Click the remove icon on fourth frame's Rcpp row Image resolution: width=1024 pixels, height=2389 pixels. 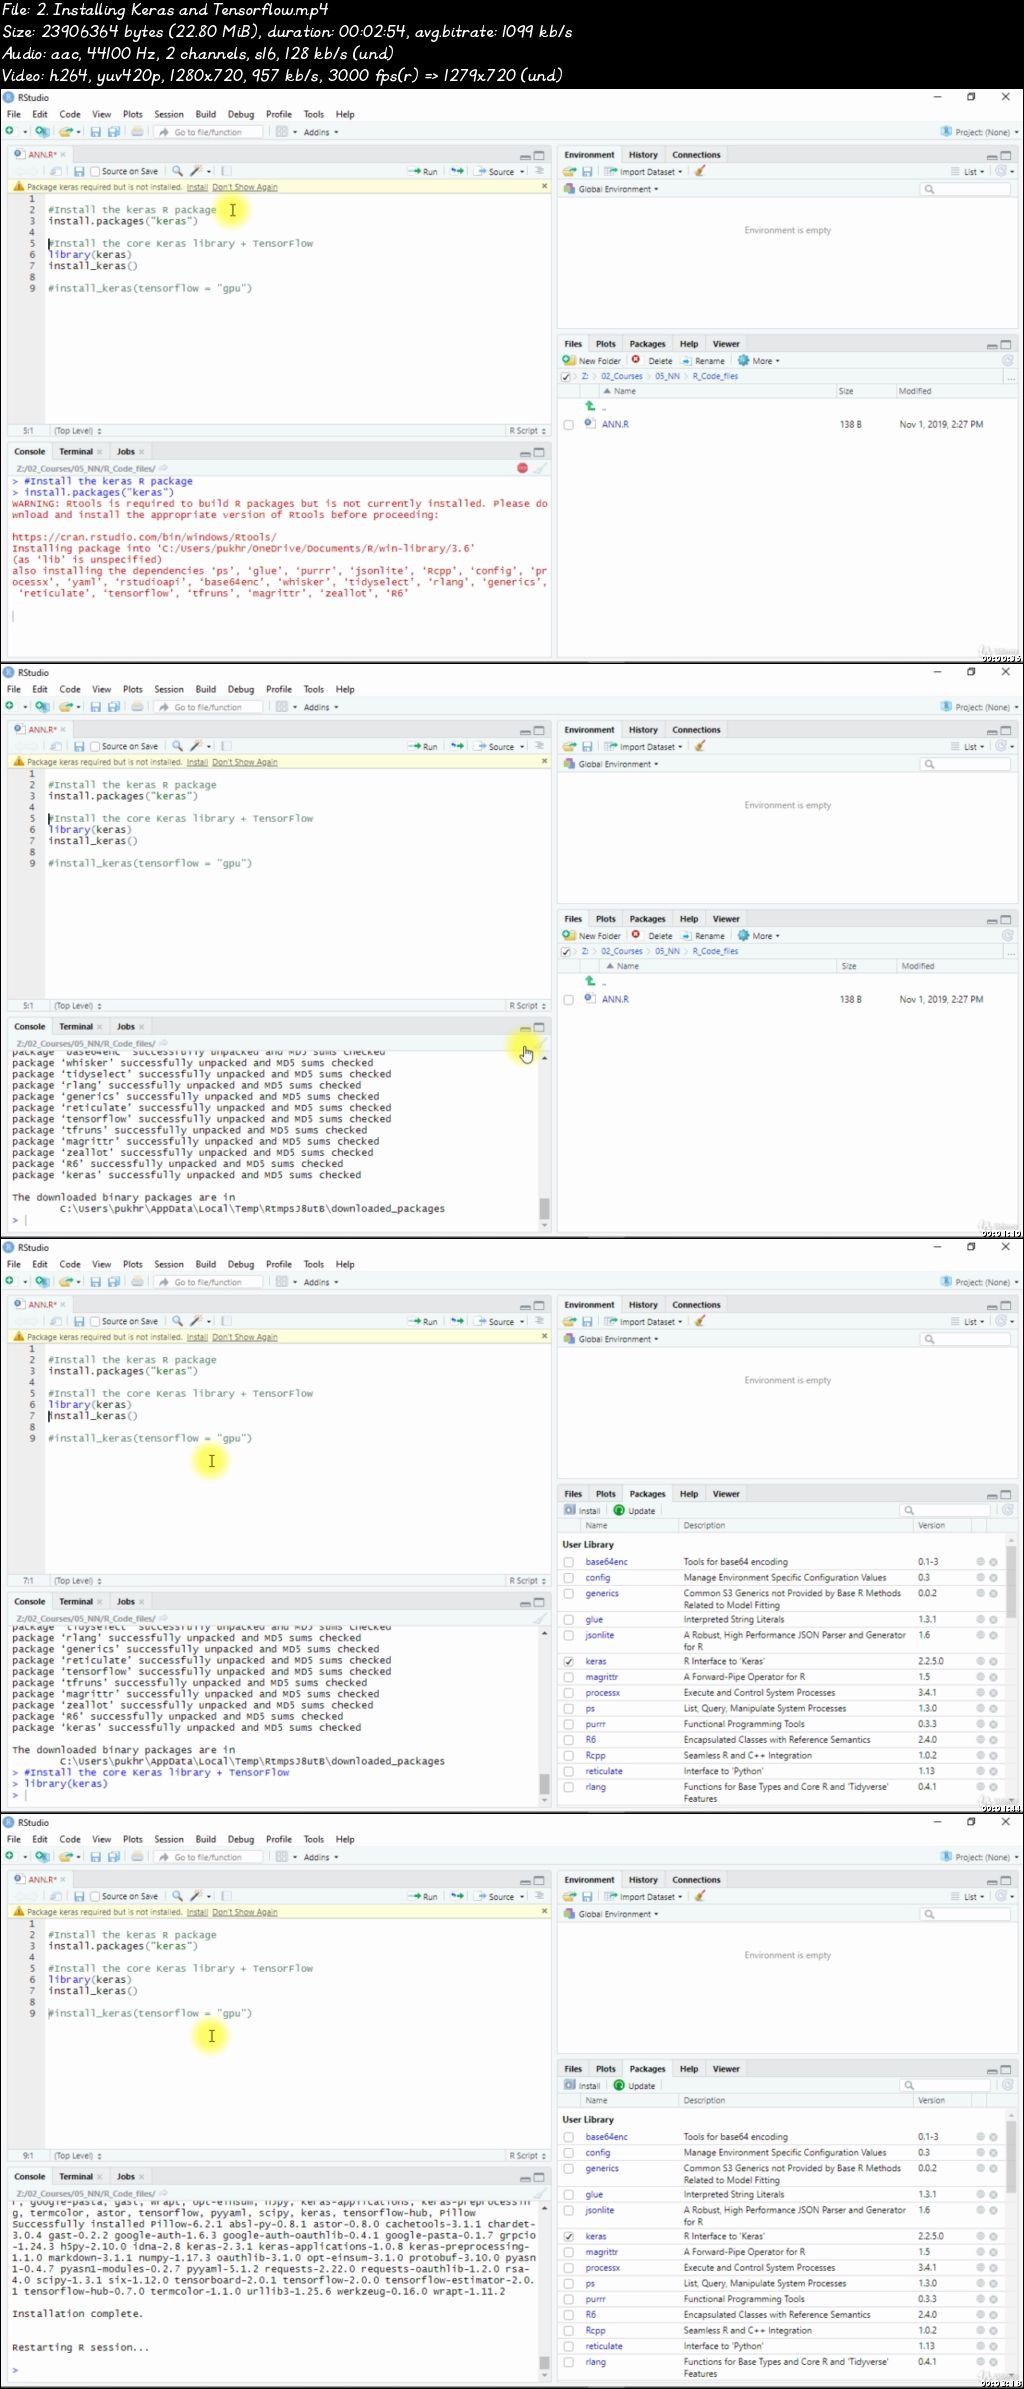[993, 2330]
